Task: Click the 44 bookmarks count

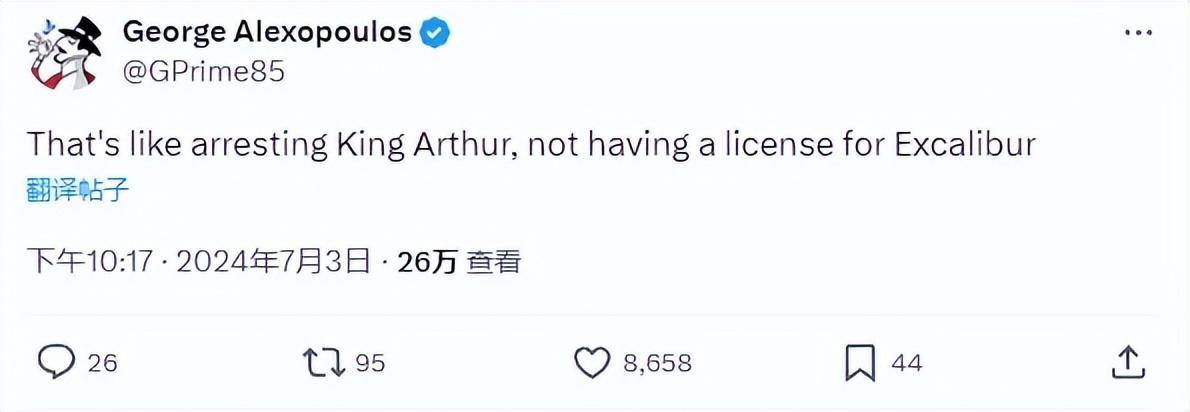Action: click(x=906, y=363)
